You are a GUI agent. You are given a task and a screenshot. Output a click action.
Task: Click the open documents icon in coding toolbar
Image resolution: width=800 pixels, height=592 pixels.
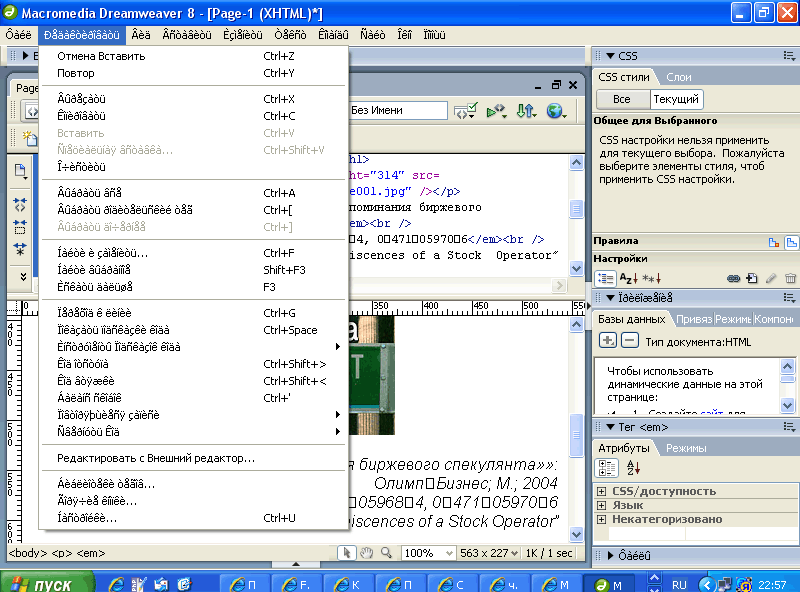tap(20, 171)
